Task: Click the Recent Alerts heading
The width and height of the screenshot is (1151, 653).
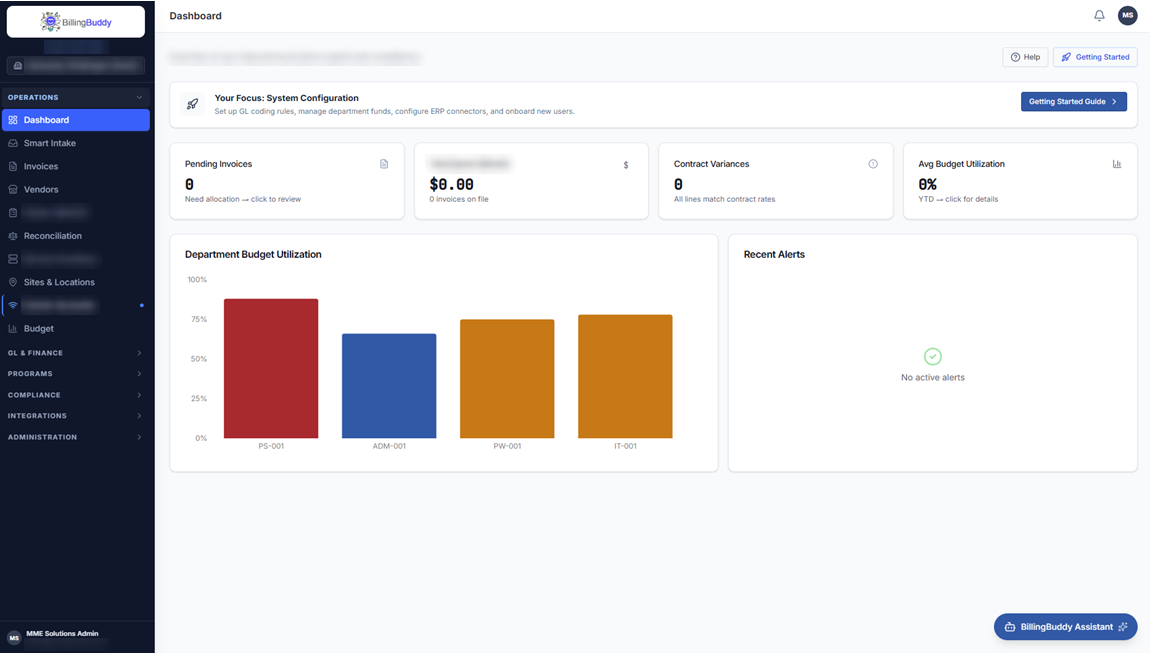Action: point(774,255)
